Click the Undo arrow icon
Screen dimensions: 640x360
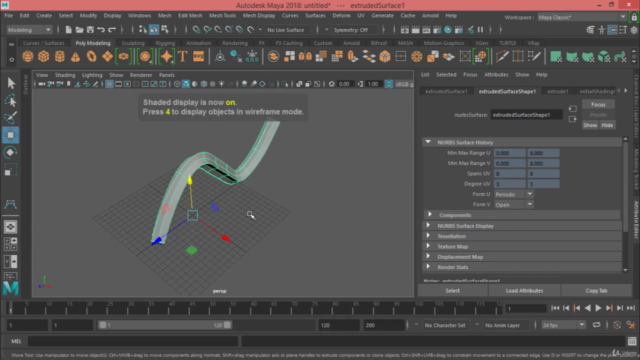(x=101, y=30)
